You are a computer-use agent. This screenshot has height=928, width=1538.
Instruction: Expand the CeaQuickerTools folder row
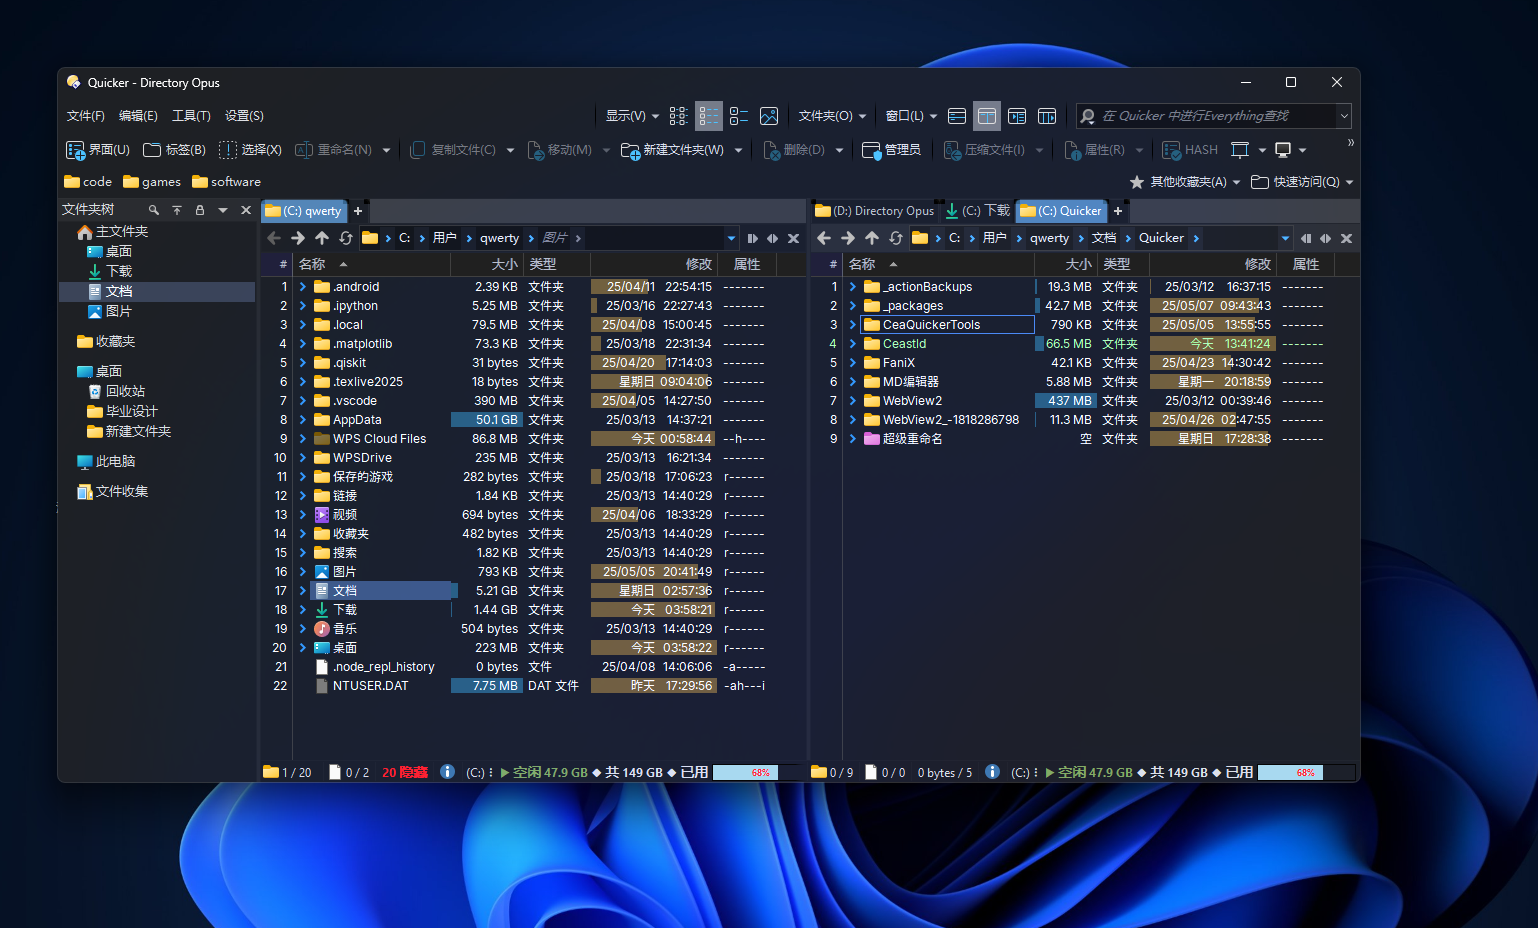coord(853,325)
